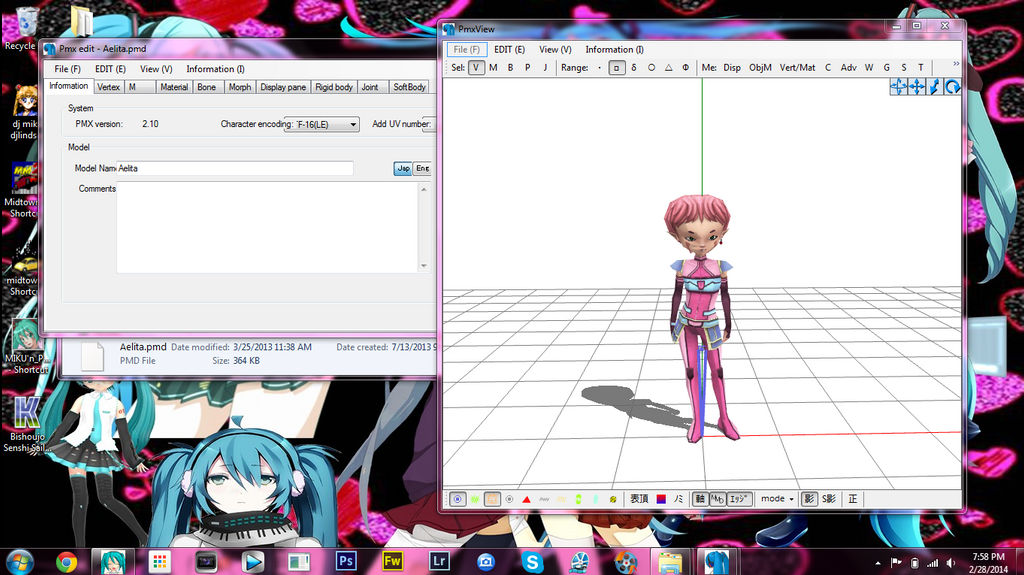Open File (F) menu in Pmx edit

coord(67,69)
